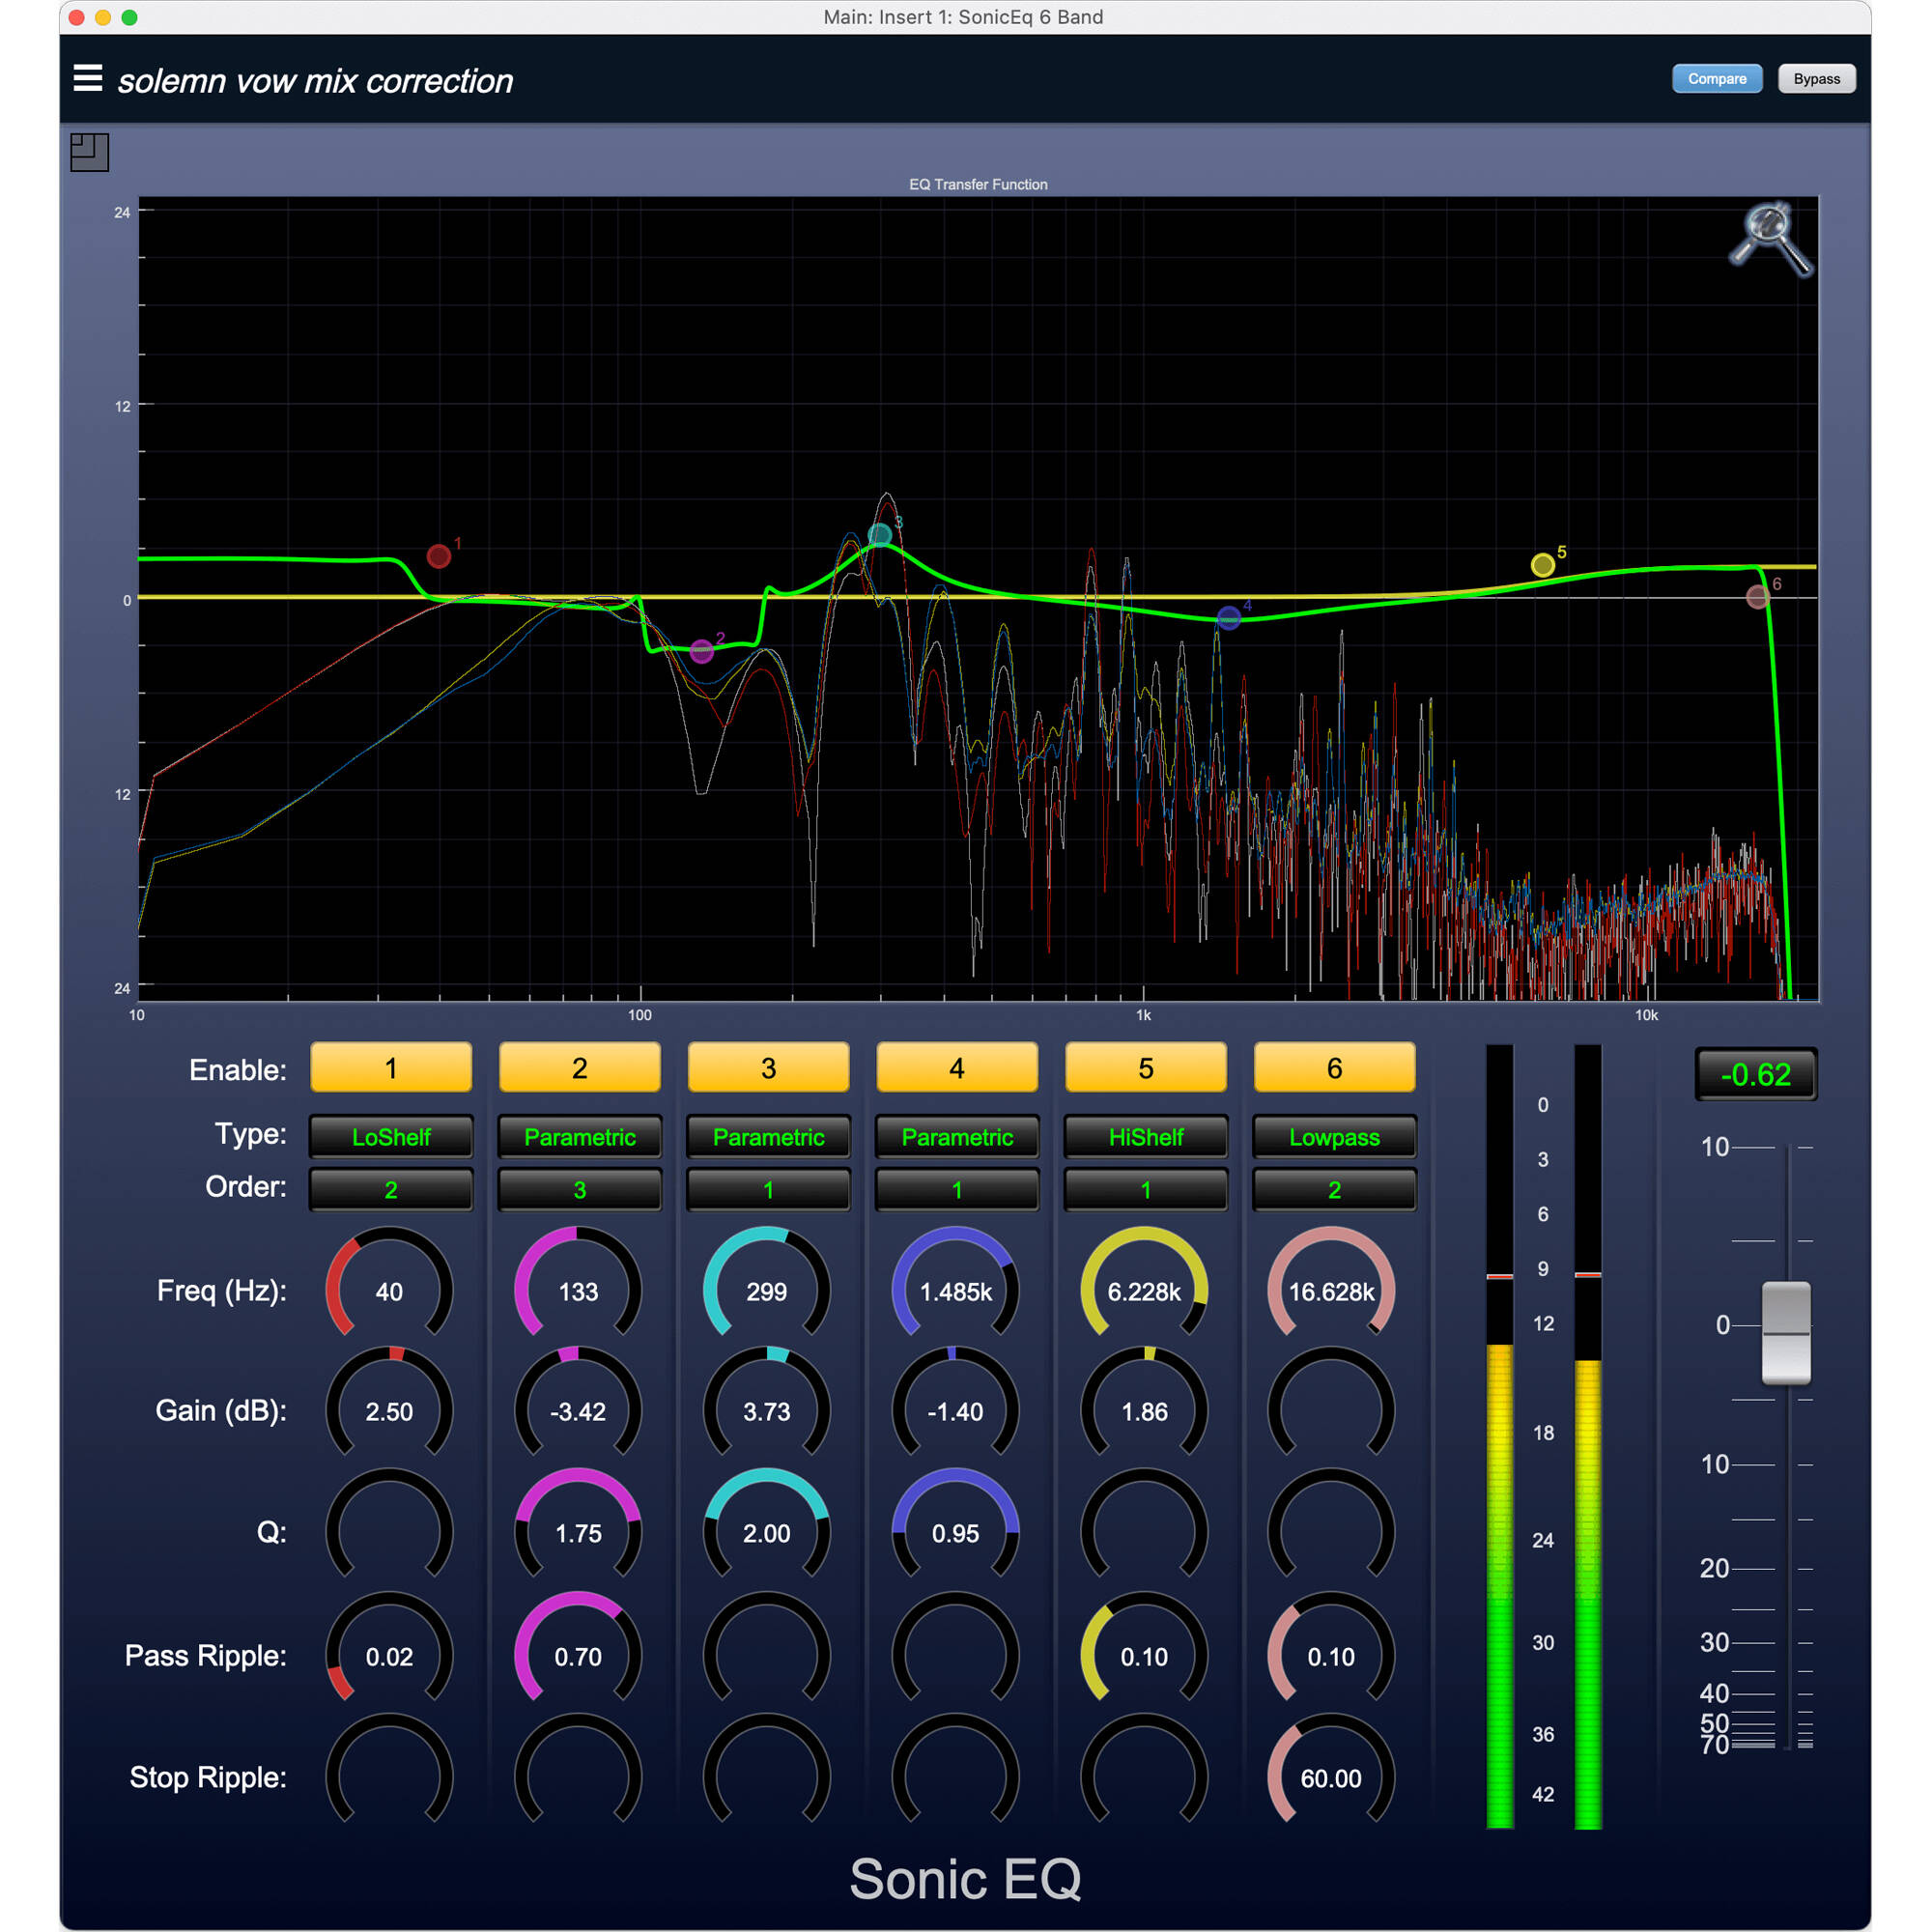
Task: Select blue band 4 node on curve
Action: (x=1229, y=618)
